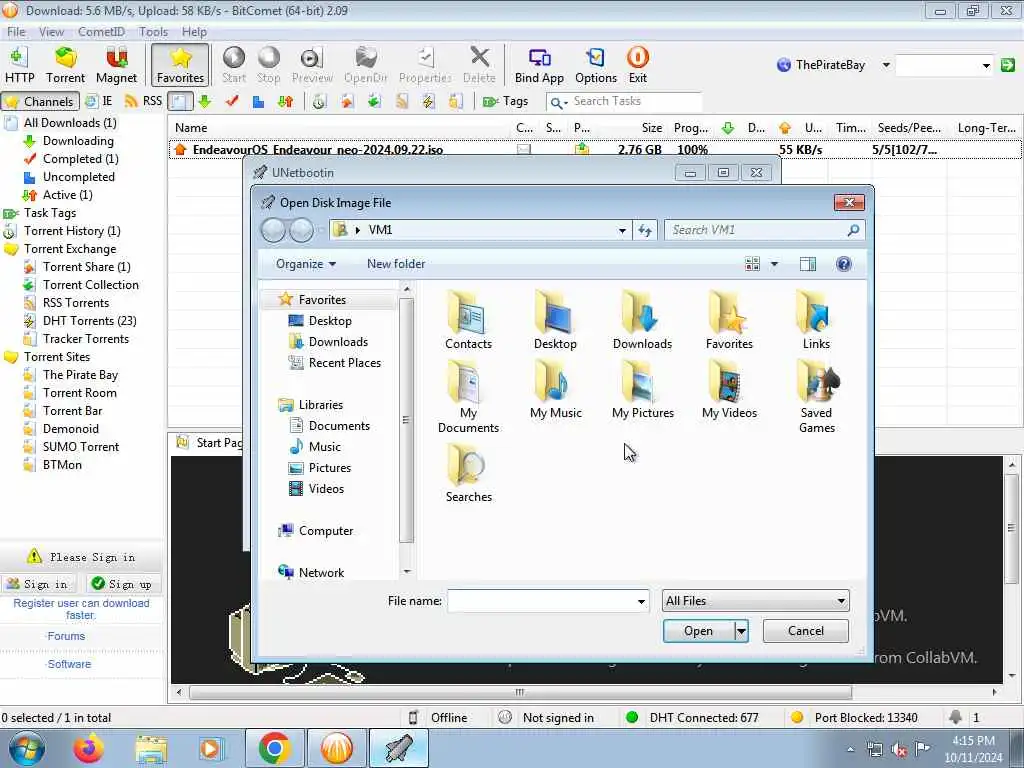Select the Saved Games folder

click(x=816, y=396)
